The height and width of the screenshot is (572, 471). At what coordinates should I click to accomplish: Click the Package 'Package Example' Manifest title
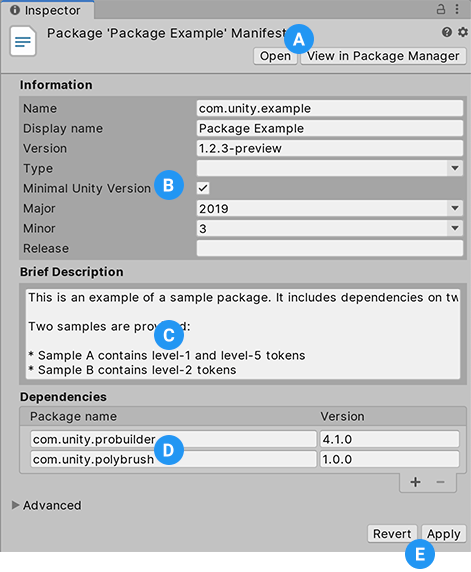pyautogui.click(x=166, y=33)
